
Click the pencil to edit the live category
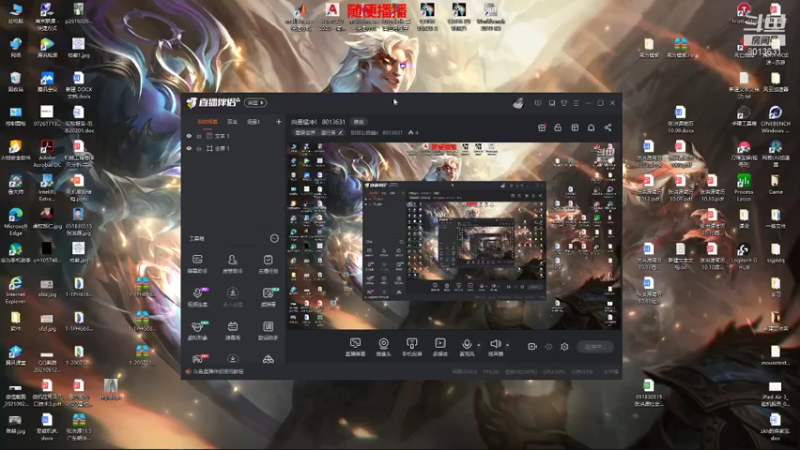click(x=341, y=133)
